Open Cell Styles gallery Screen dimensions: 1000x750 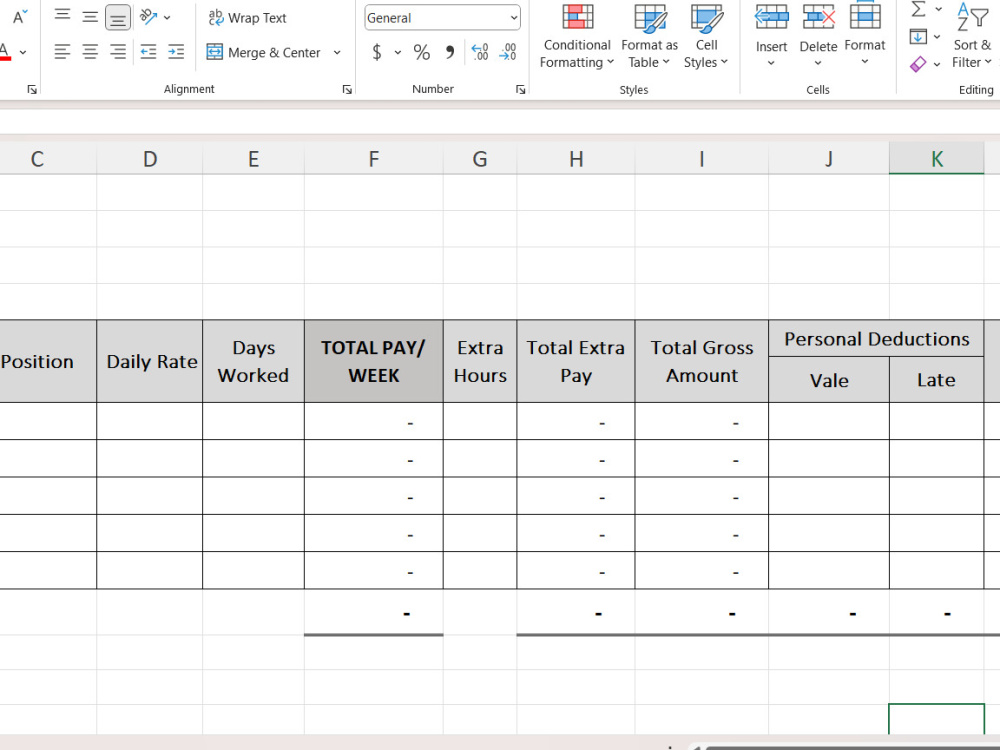pos(706,36)
